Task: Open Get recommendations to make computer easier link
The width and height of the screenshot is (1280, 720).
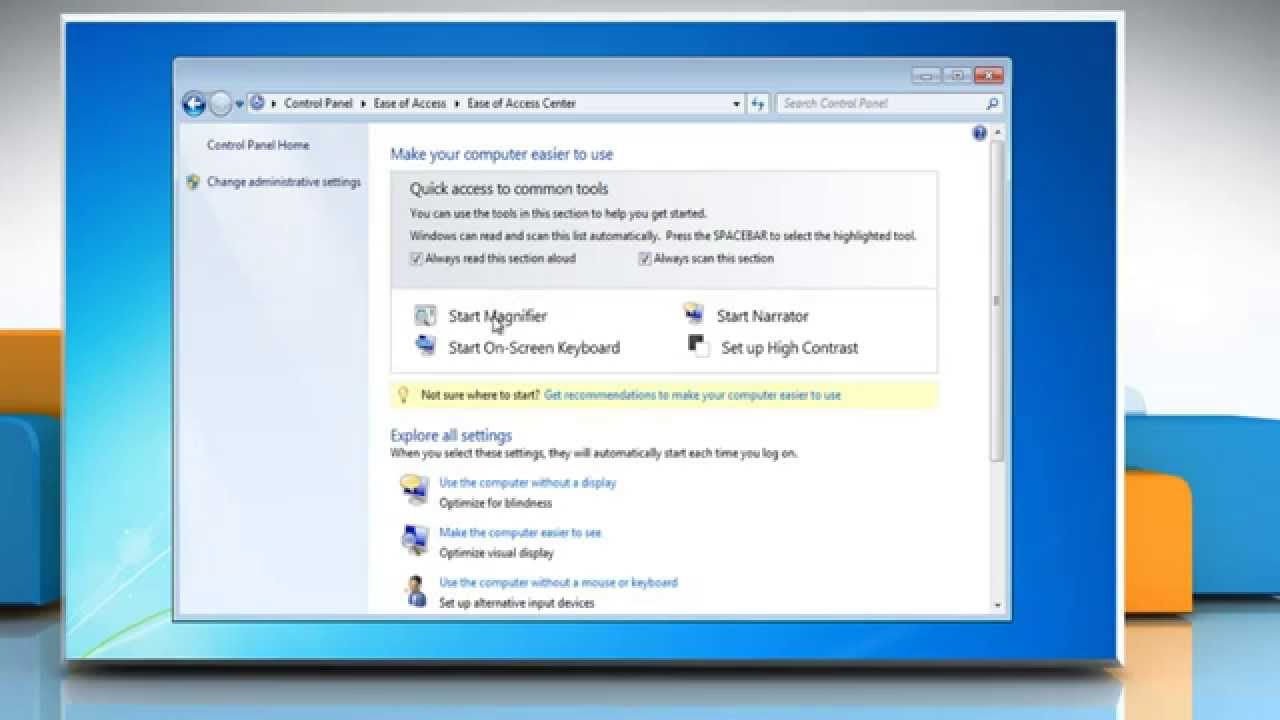Action: pos(692,395)
